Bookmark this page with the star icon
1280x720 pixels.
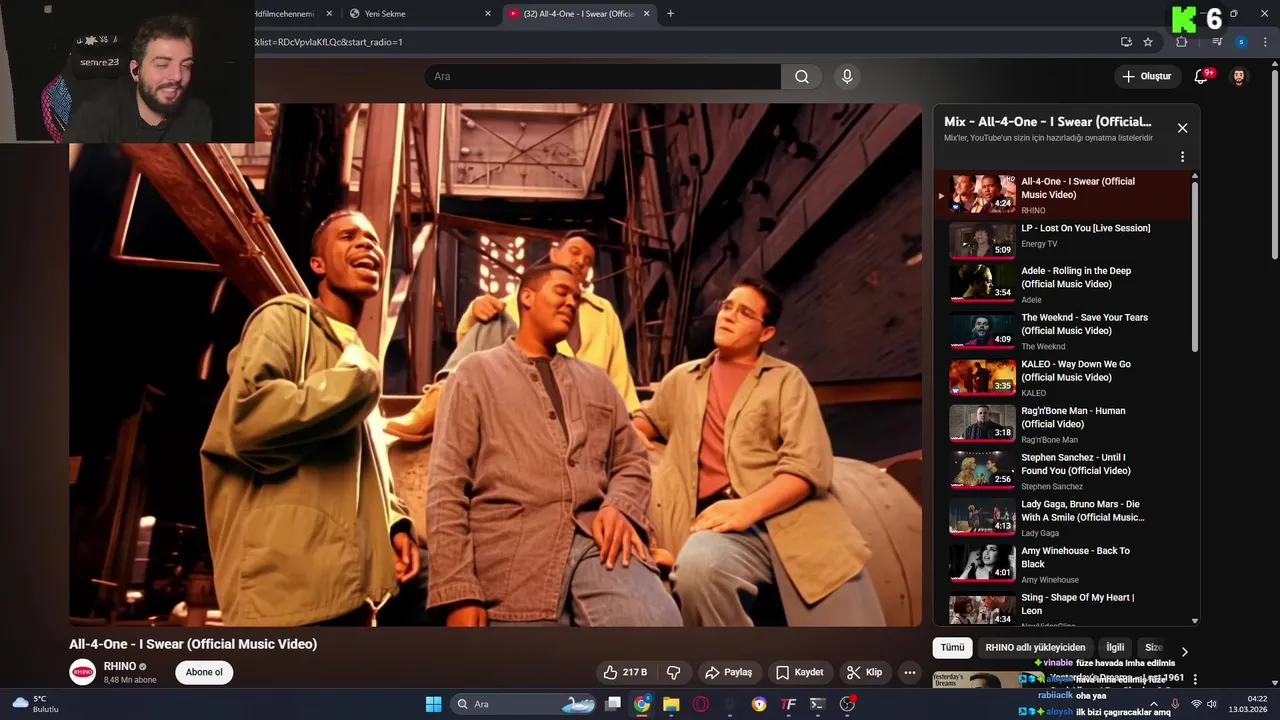(1148, 42)
